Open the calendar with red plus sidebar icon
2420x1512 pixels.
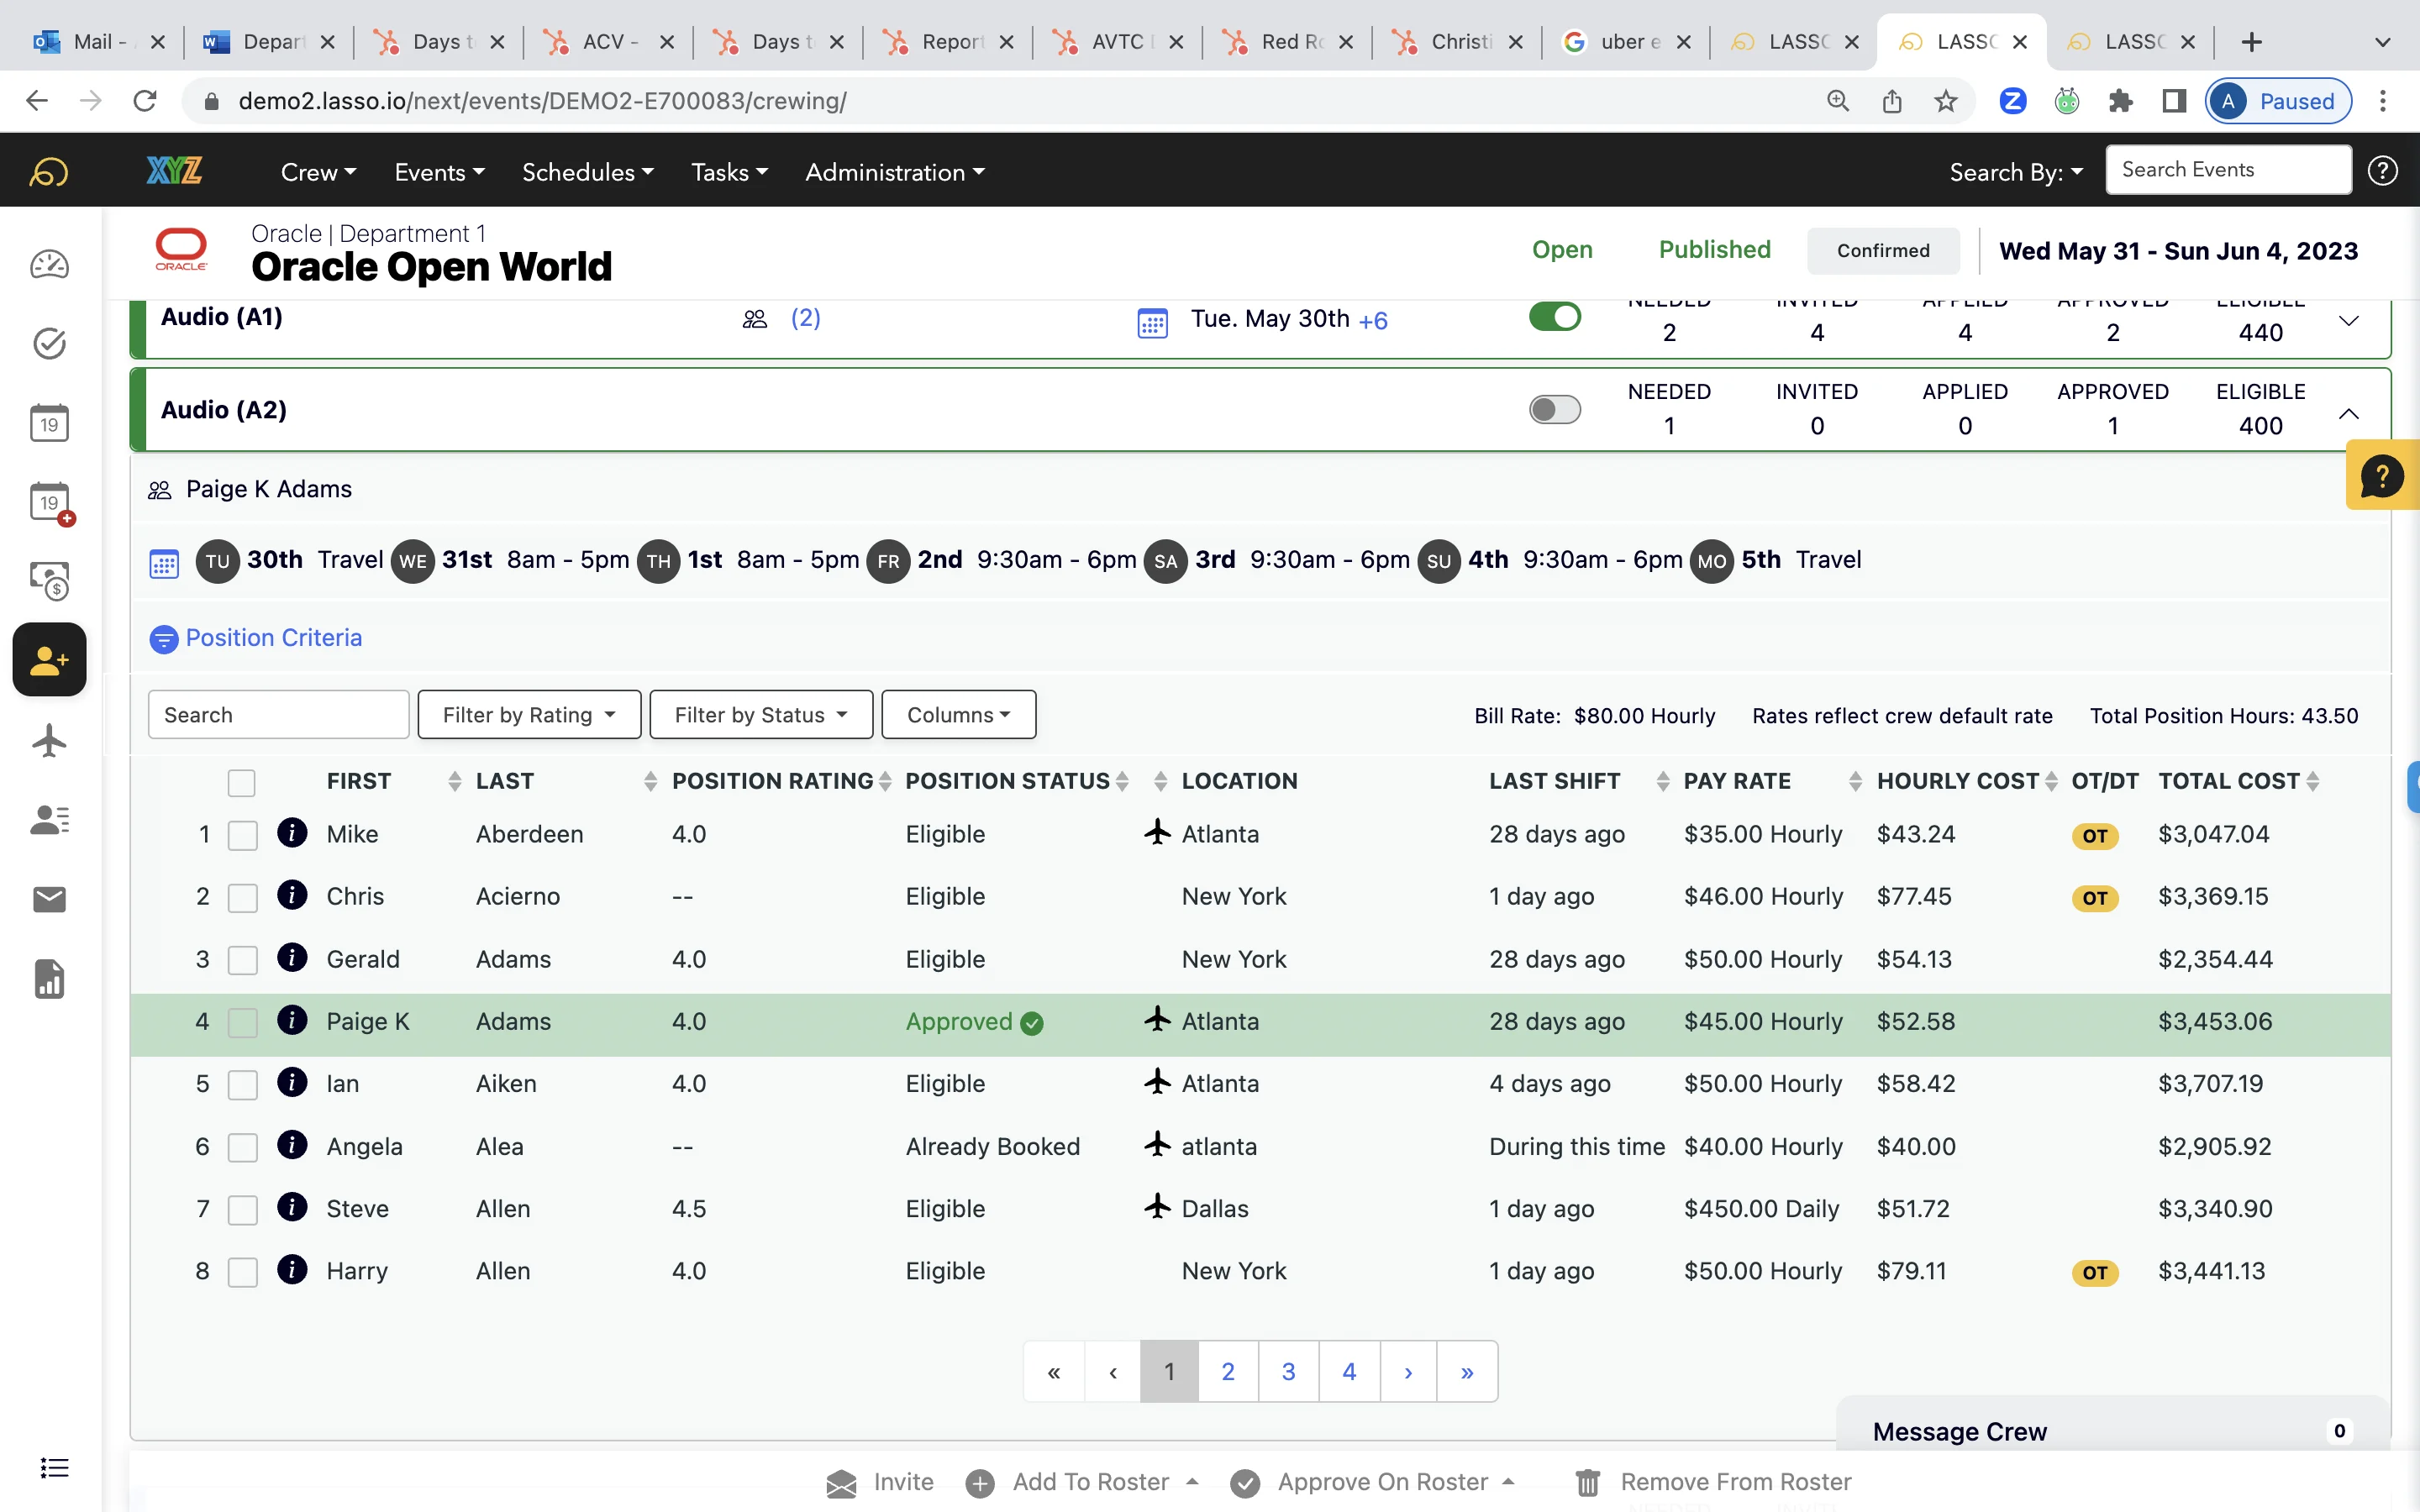click(51, 502)
